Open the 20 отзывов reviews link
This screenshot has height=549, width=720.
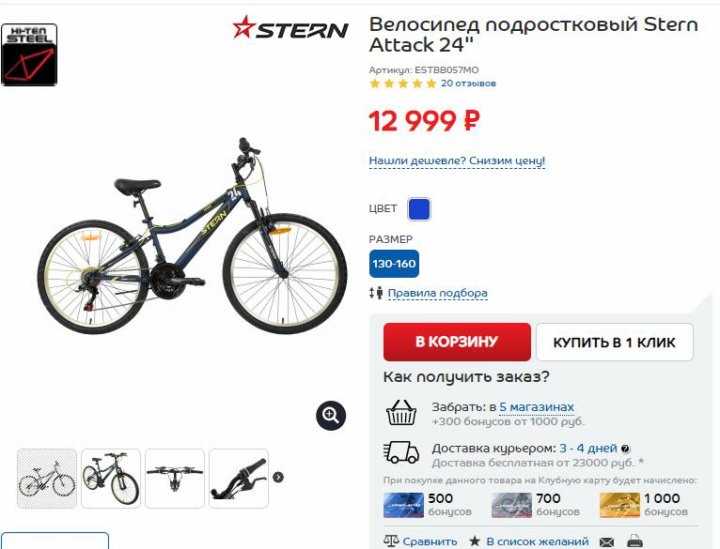[468, 84]
